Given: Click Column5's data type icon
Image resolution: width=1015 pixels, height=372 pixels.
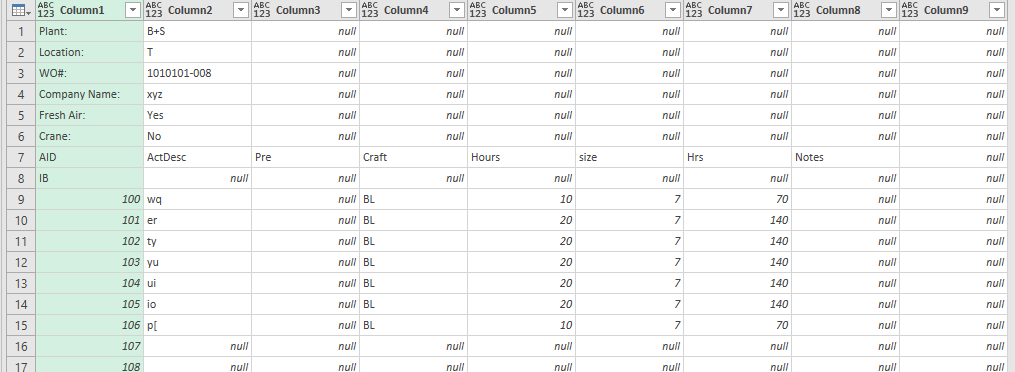Looking at the screenshot, I should pyautogui.click(x=478, y=10).
